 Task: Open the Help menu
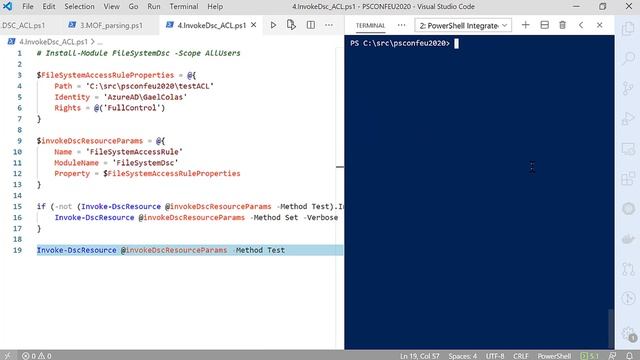pos(215,7)
